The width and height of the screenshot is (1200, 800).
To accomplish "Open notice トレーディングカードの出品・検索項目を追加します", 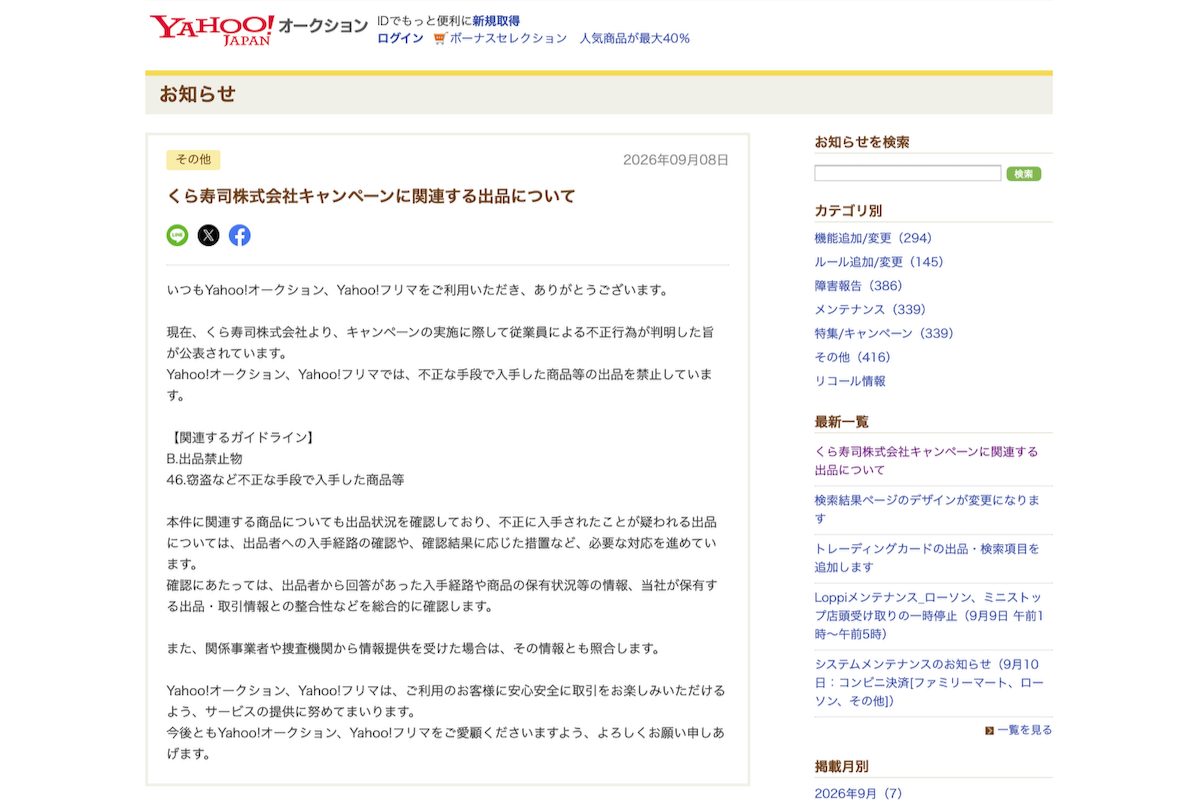I will [x=926, y=558].
